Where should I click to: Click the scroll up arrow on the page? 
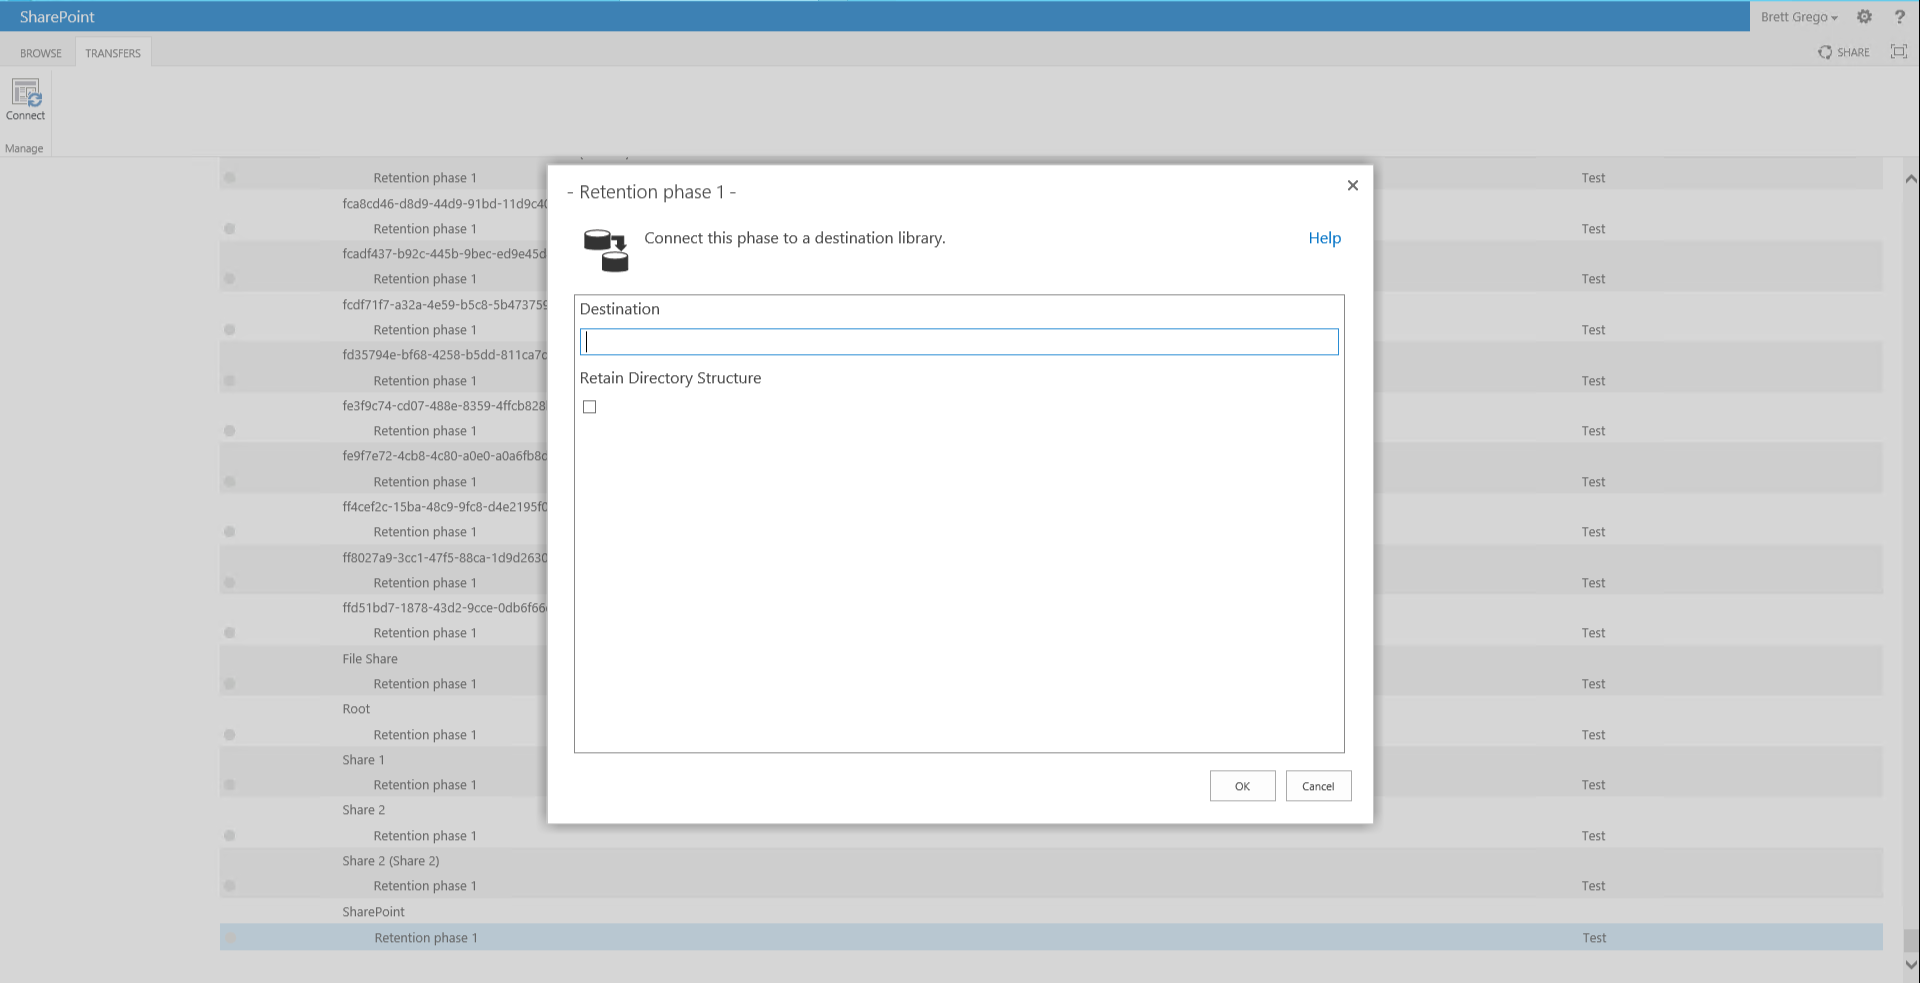tap(1910, 179)
